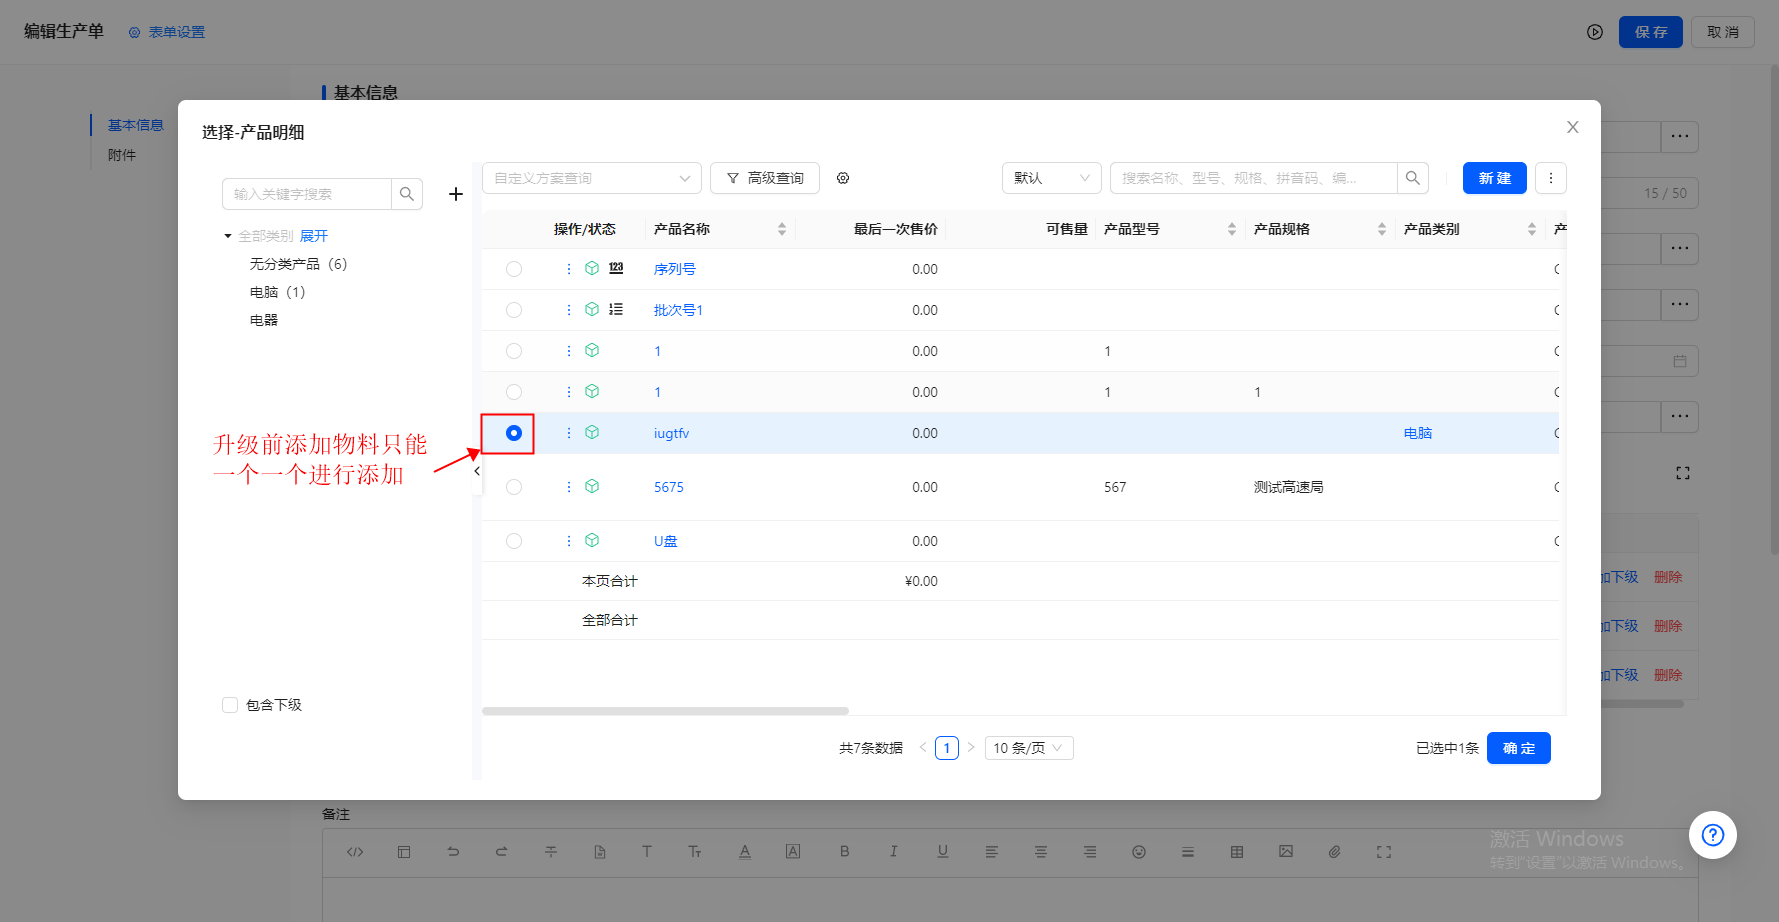Open row actions menu for iugtfv product
Viewport: 1779px width, 922px height.
pyautogui.click(x=569, y=433)
